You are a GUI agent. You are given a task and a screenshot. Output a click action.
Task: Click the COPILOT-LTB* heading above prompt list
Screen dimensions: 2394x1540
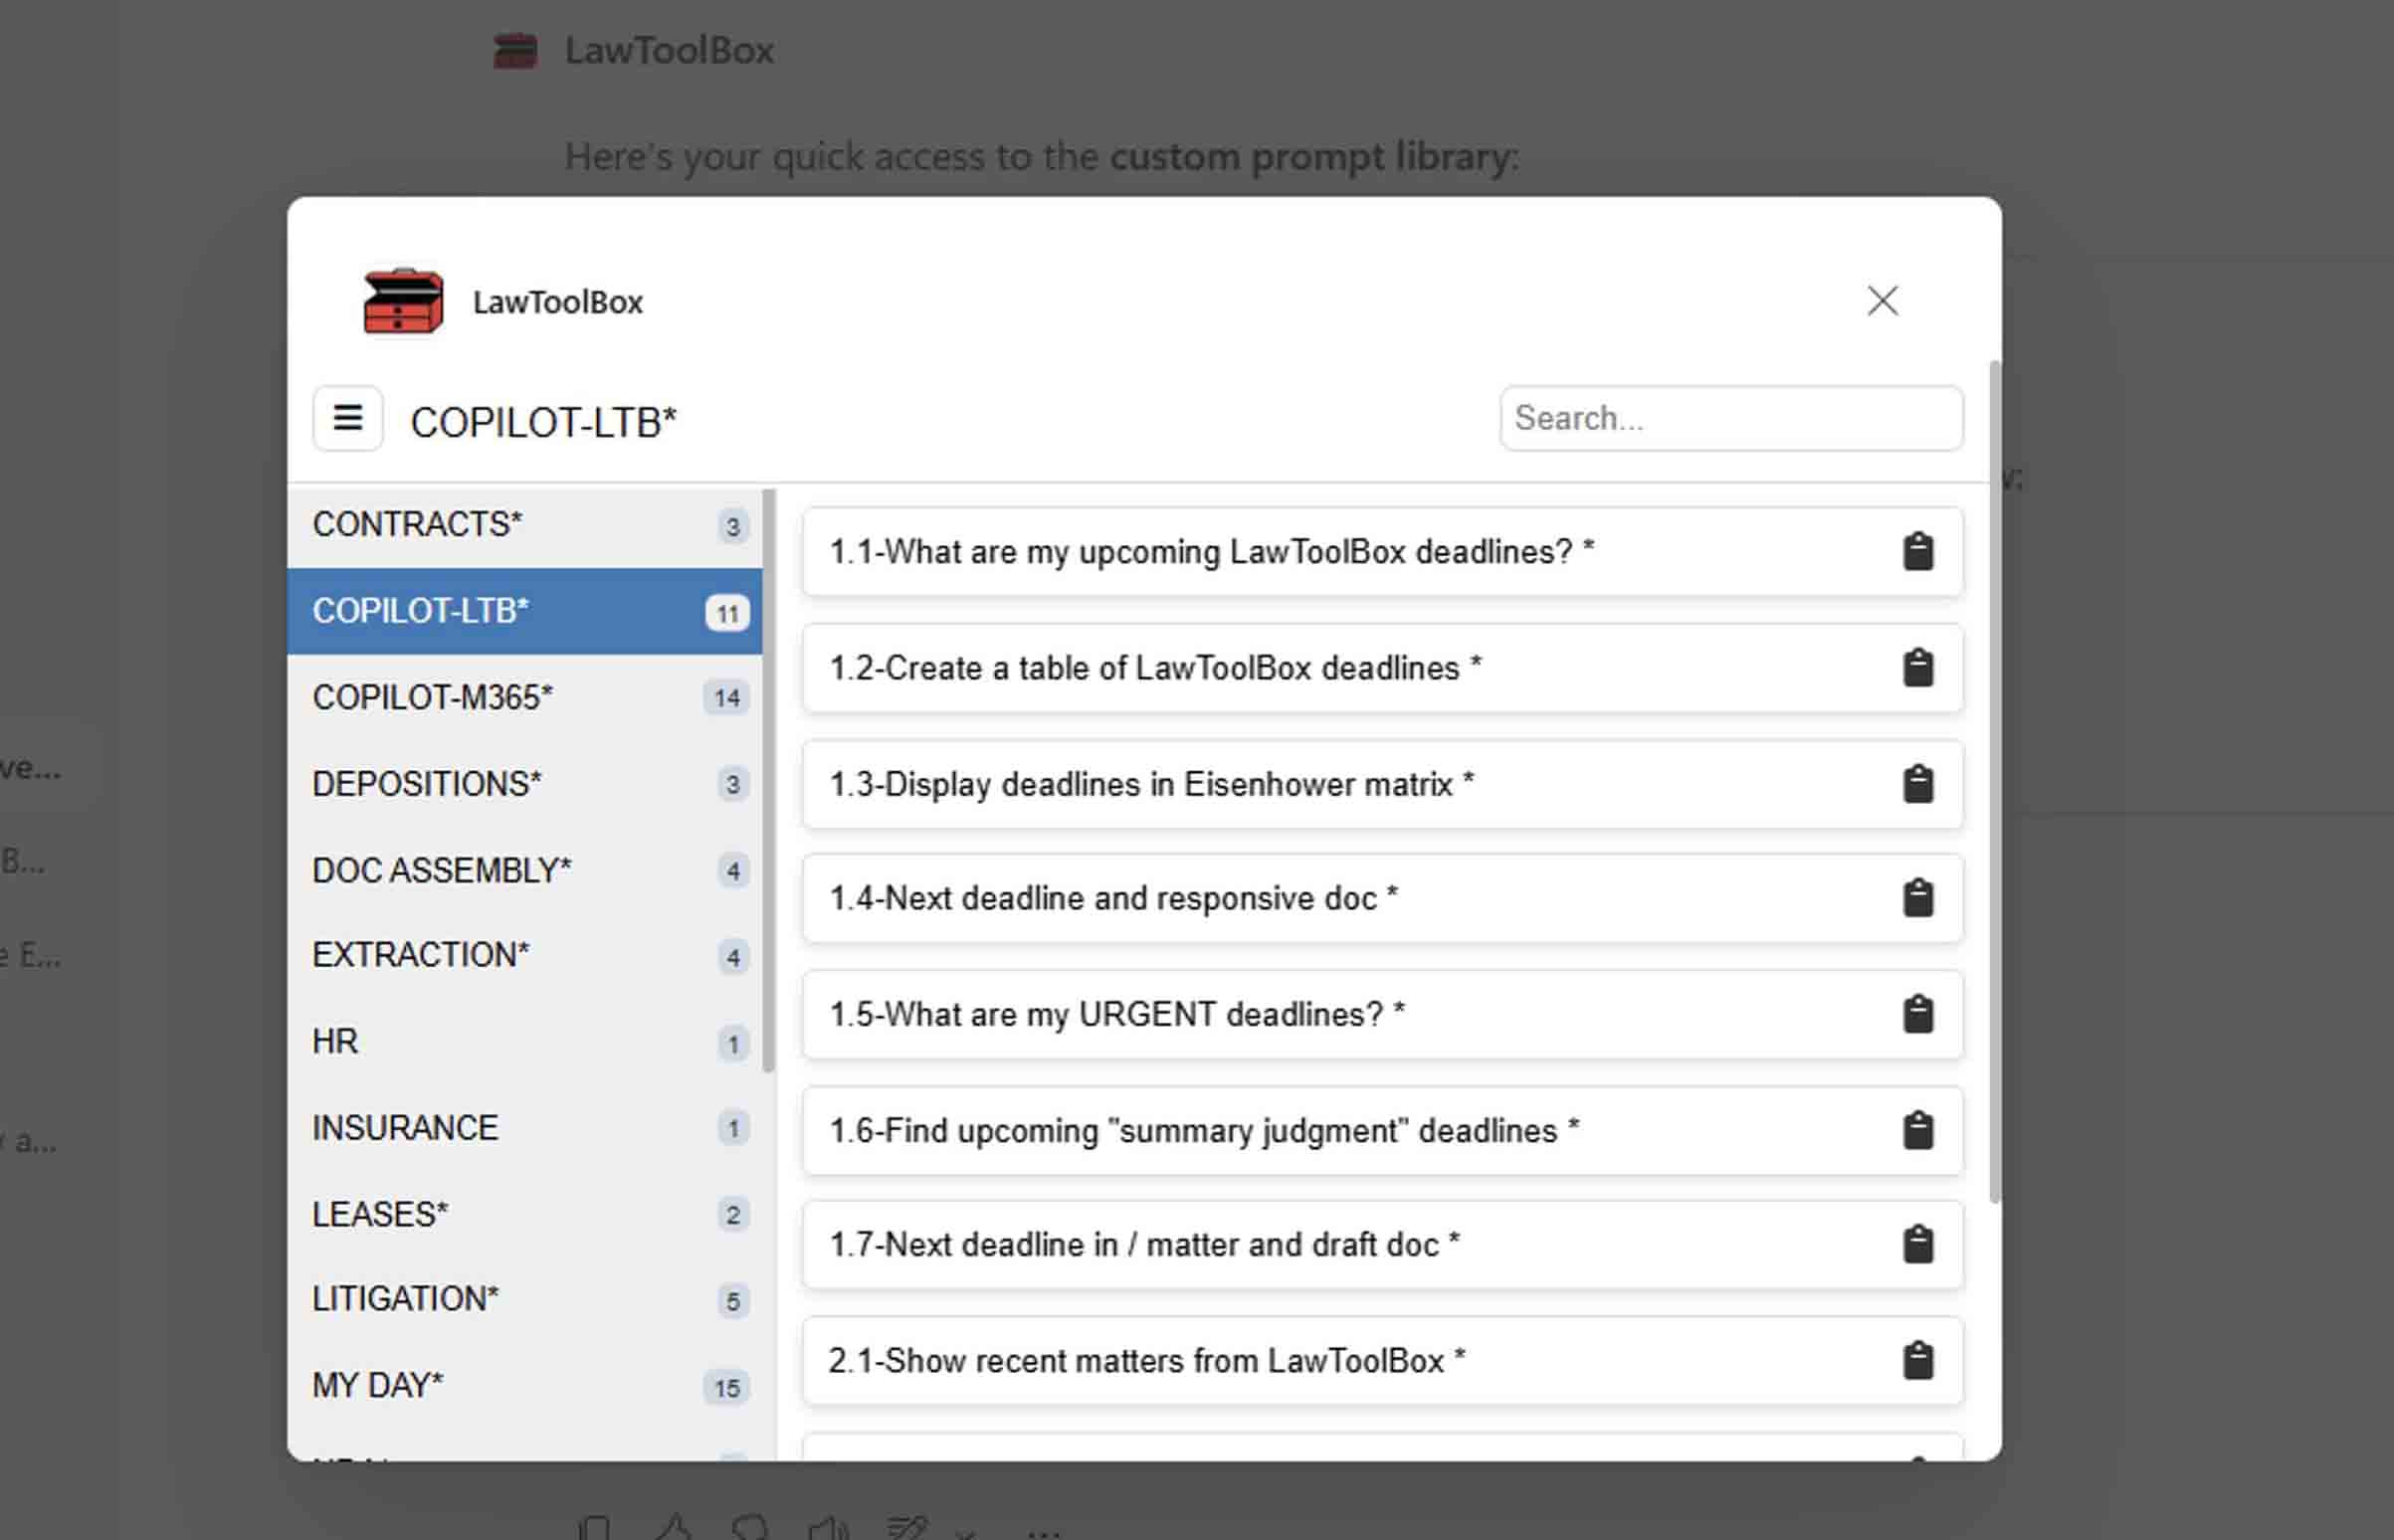(x=543, y=423)
